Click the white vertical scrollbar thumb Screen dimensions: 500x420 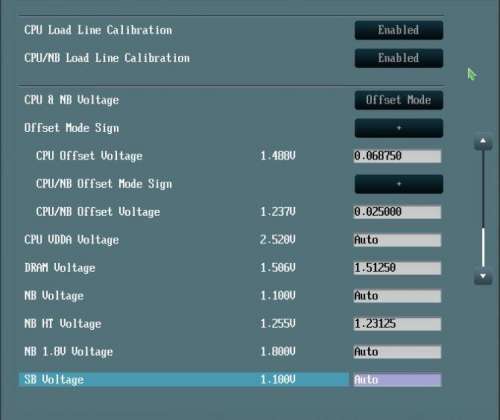483,247
